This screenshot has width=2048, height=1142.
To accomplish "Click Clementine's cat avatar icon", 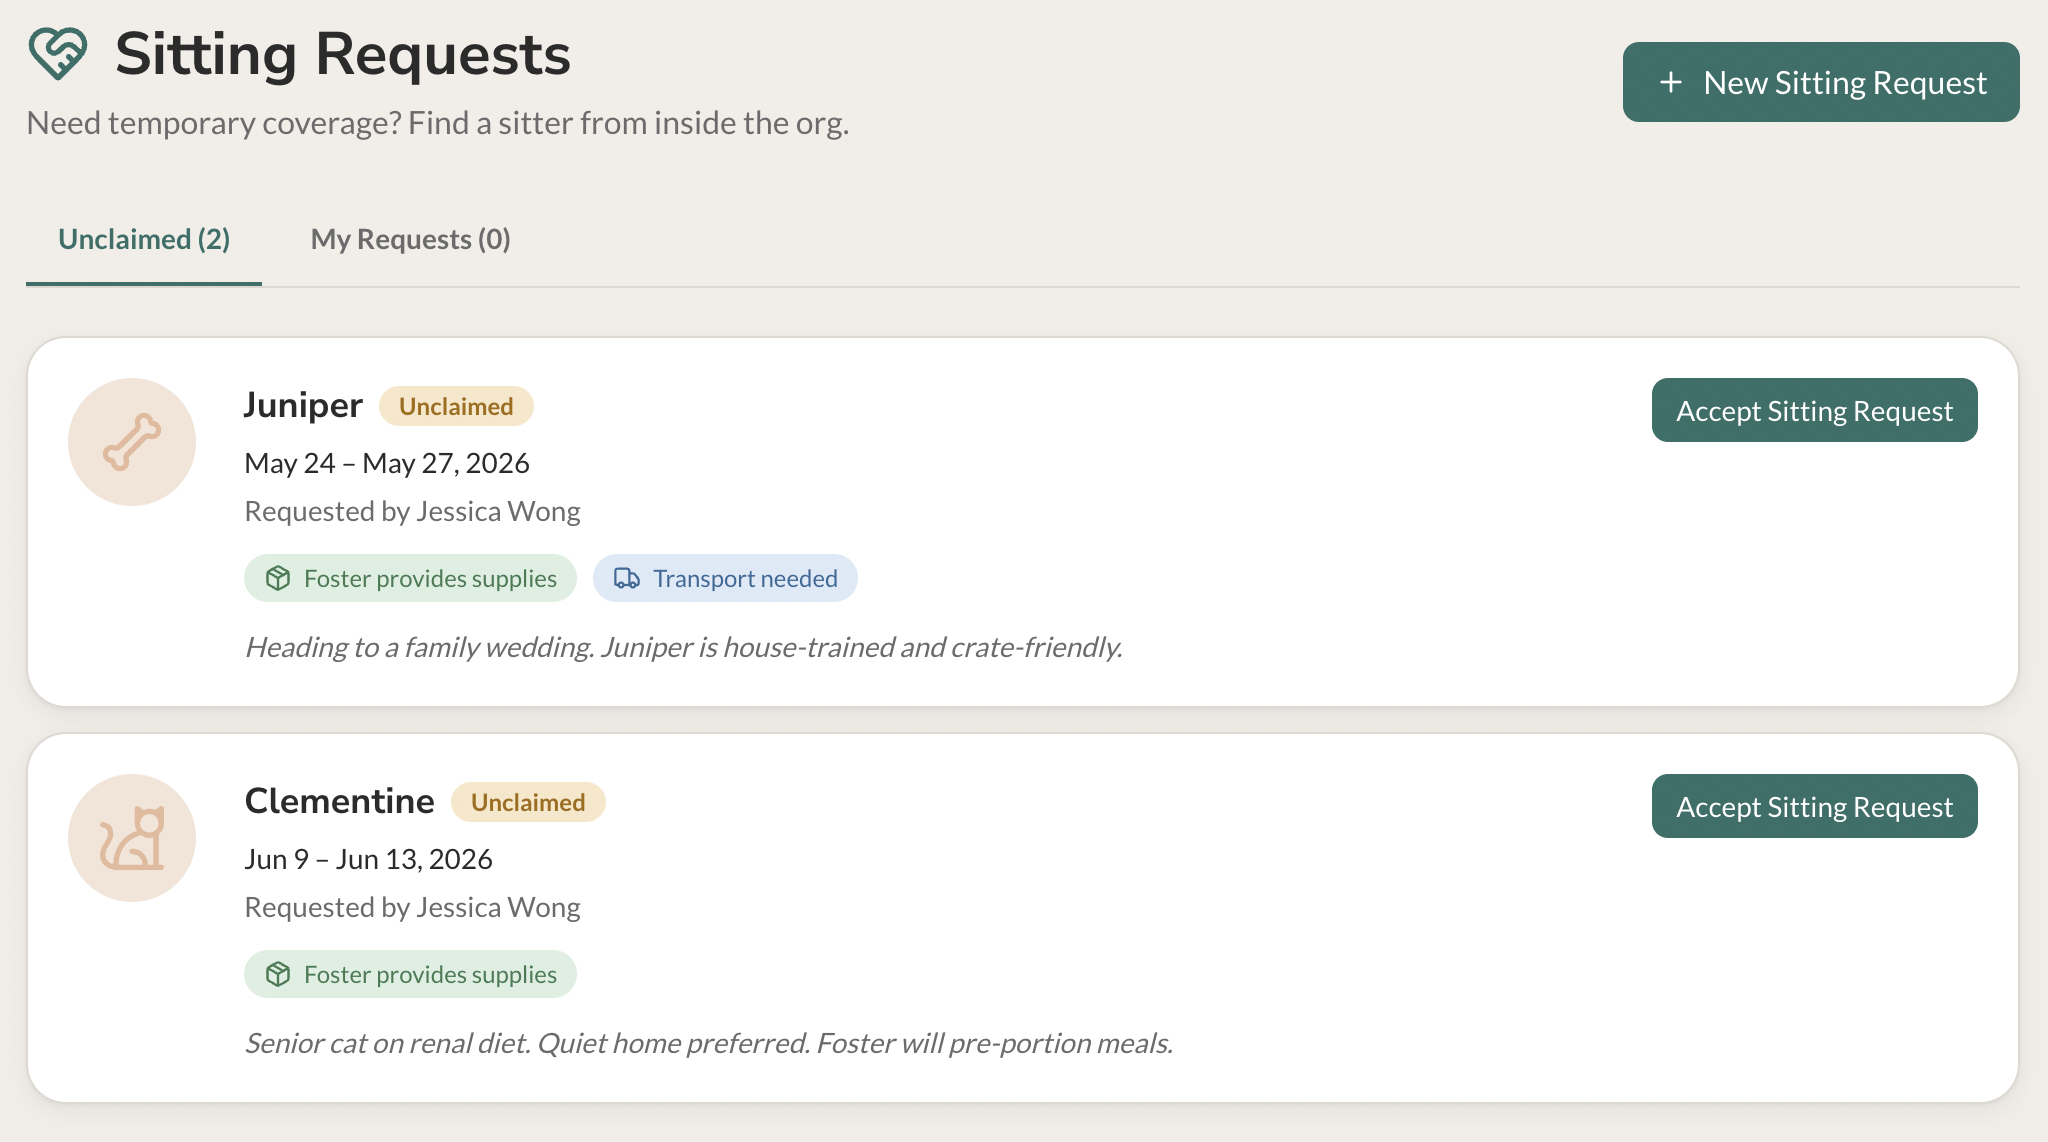I will (x=132, y=838).
